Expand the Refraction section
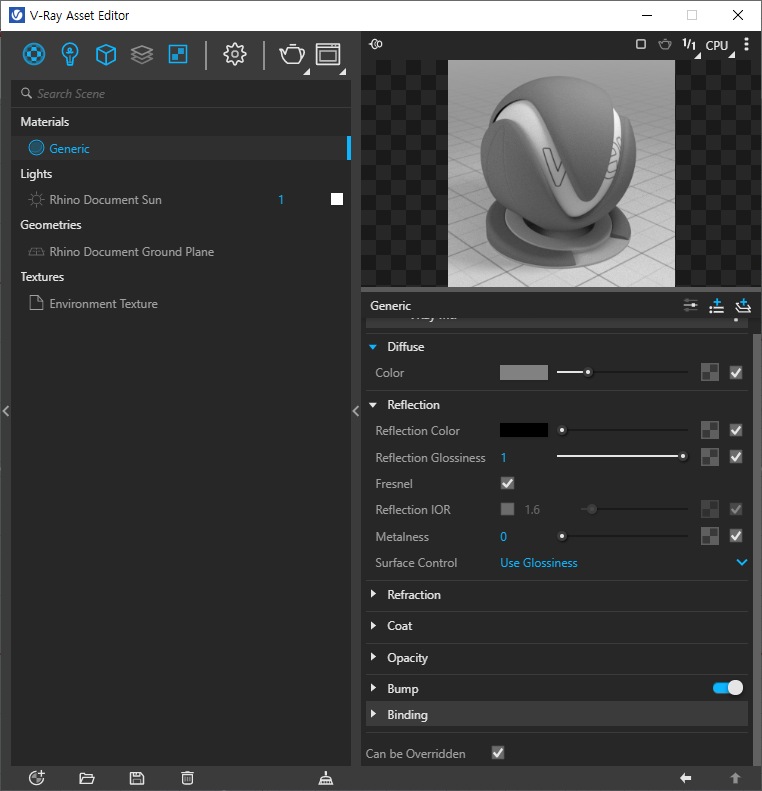Image resolution: width=762 pixels, height=791 pixels. coord(373,594)
